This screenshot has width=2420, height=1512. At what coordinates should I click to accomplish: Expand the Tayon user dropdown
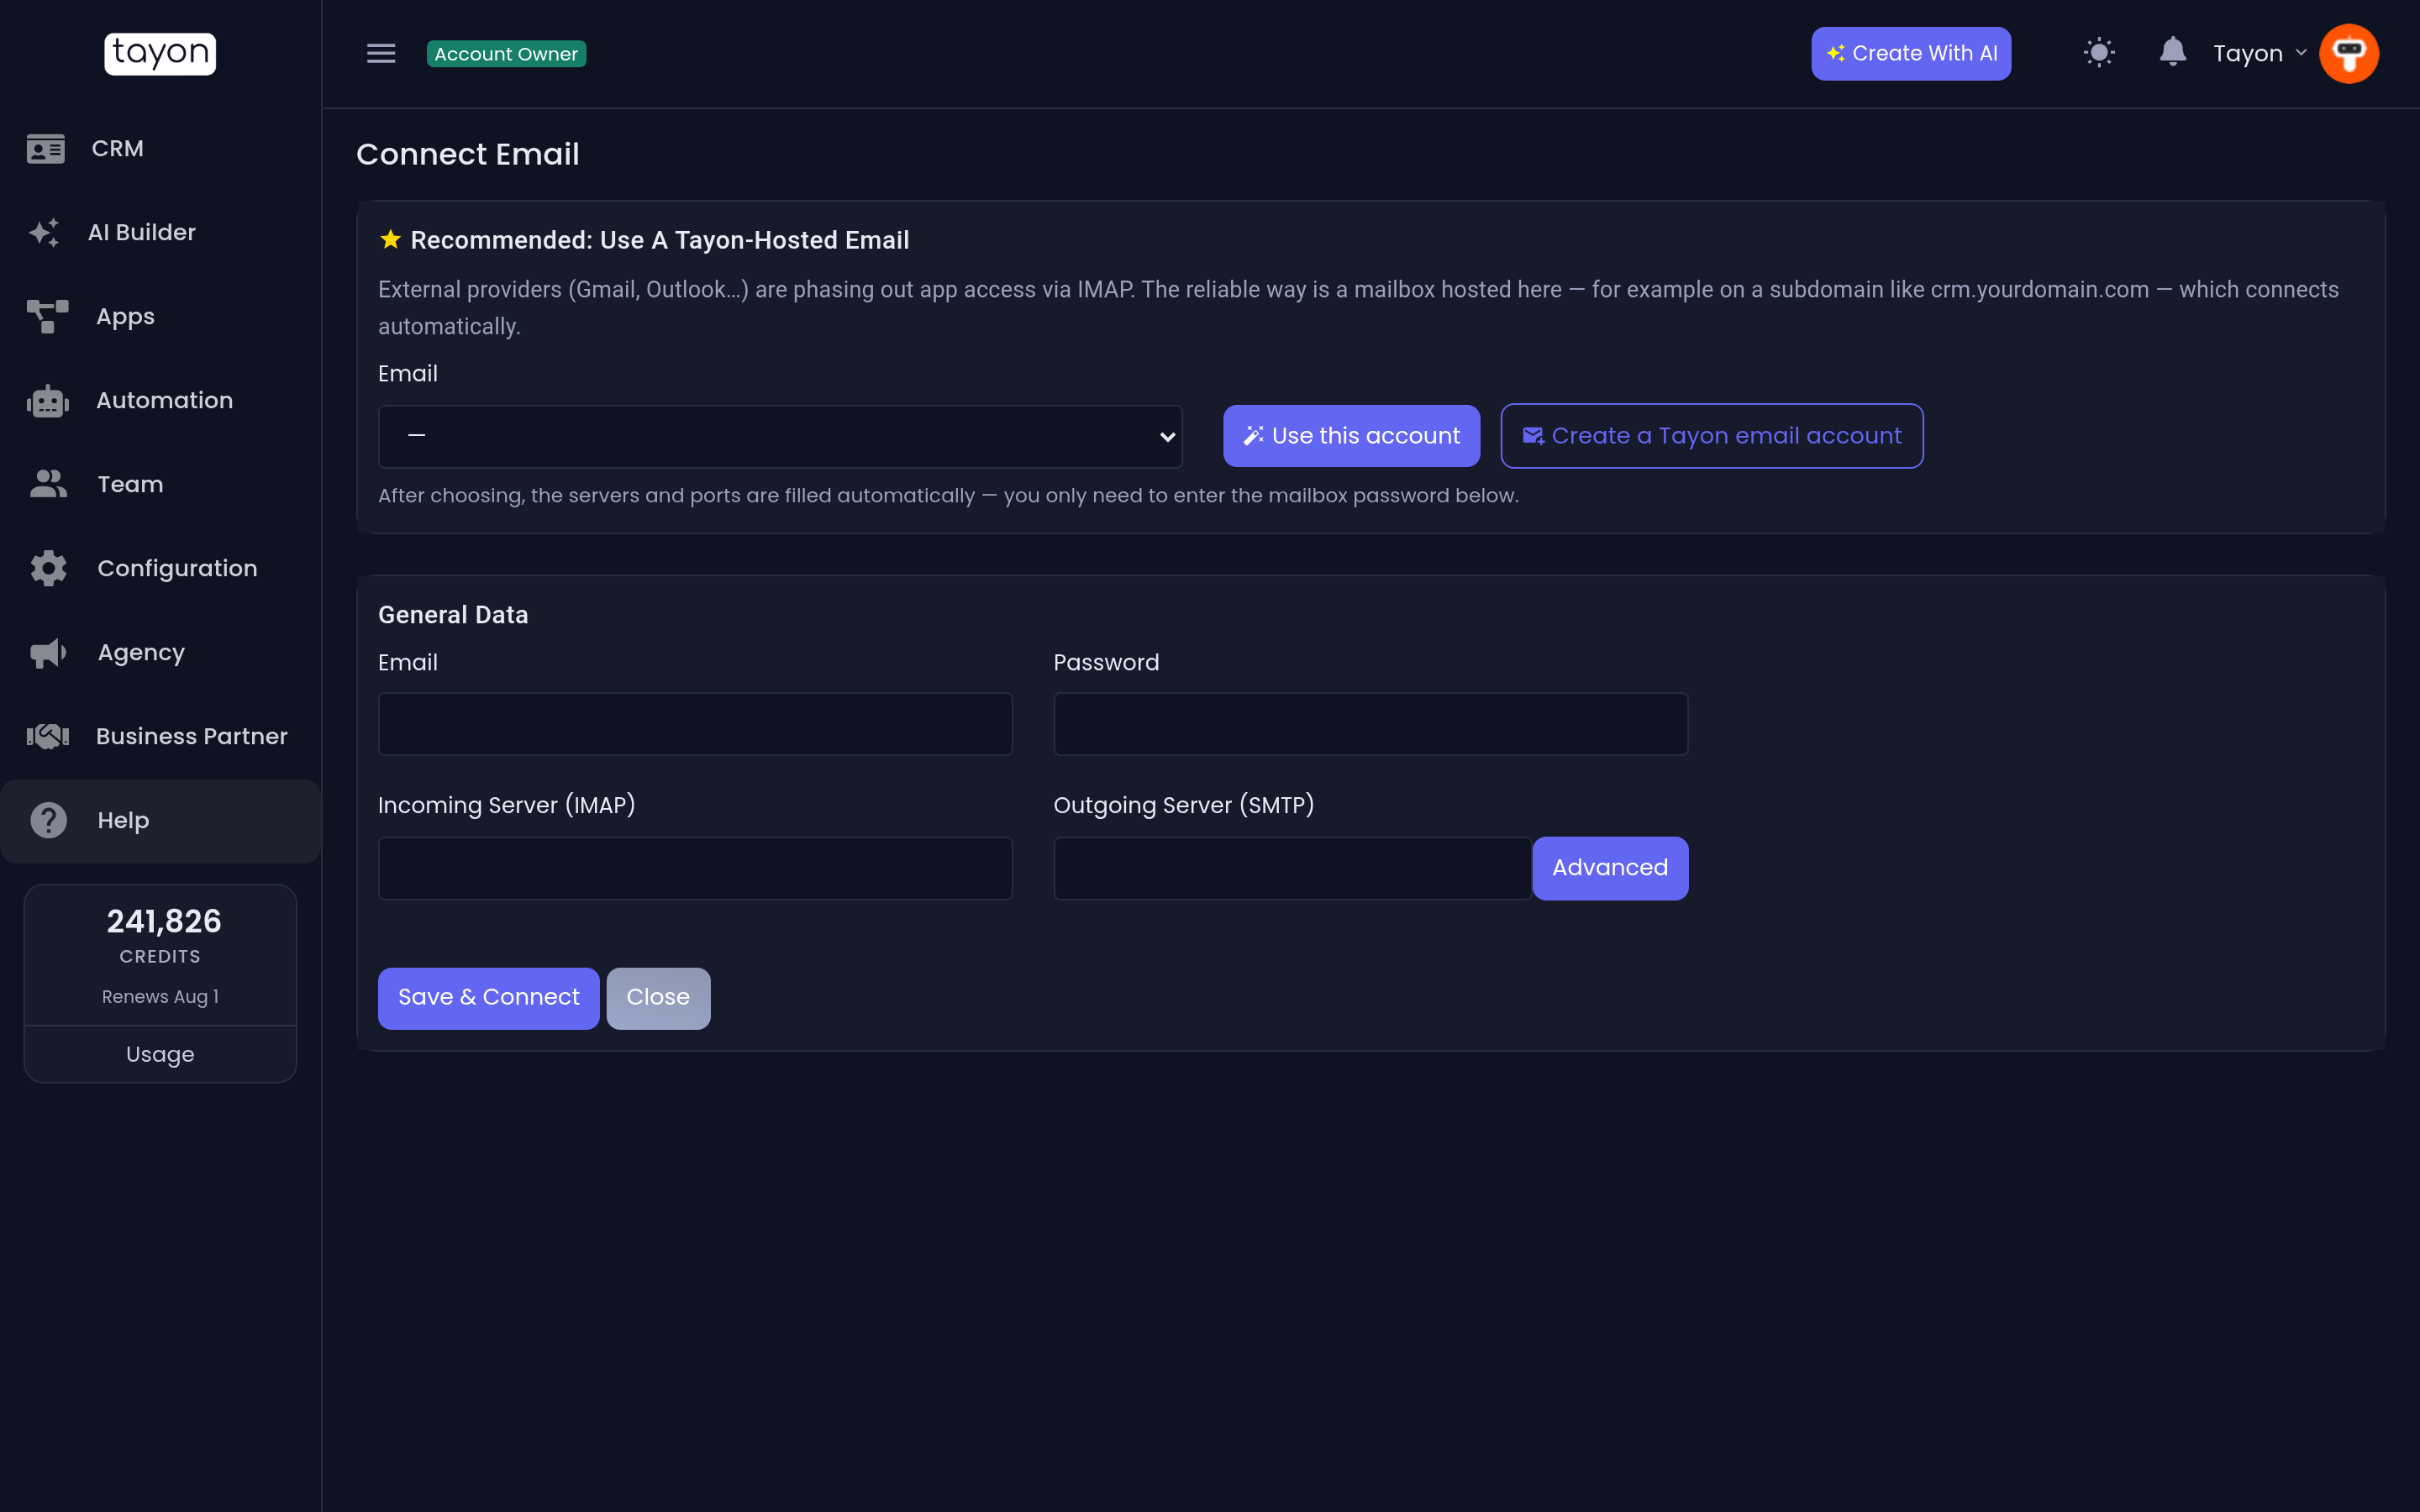coord(2260,53)
